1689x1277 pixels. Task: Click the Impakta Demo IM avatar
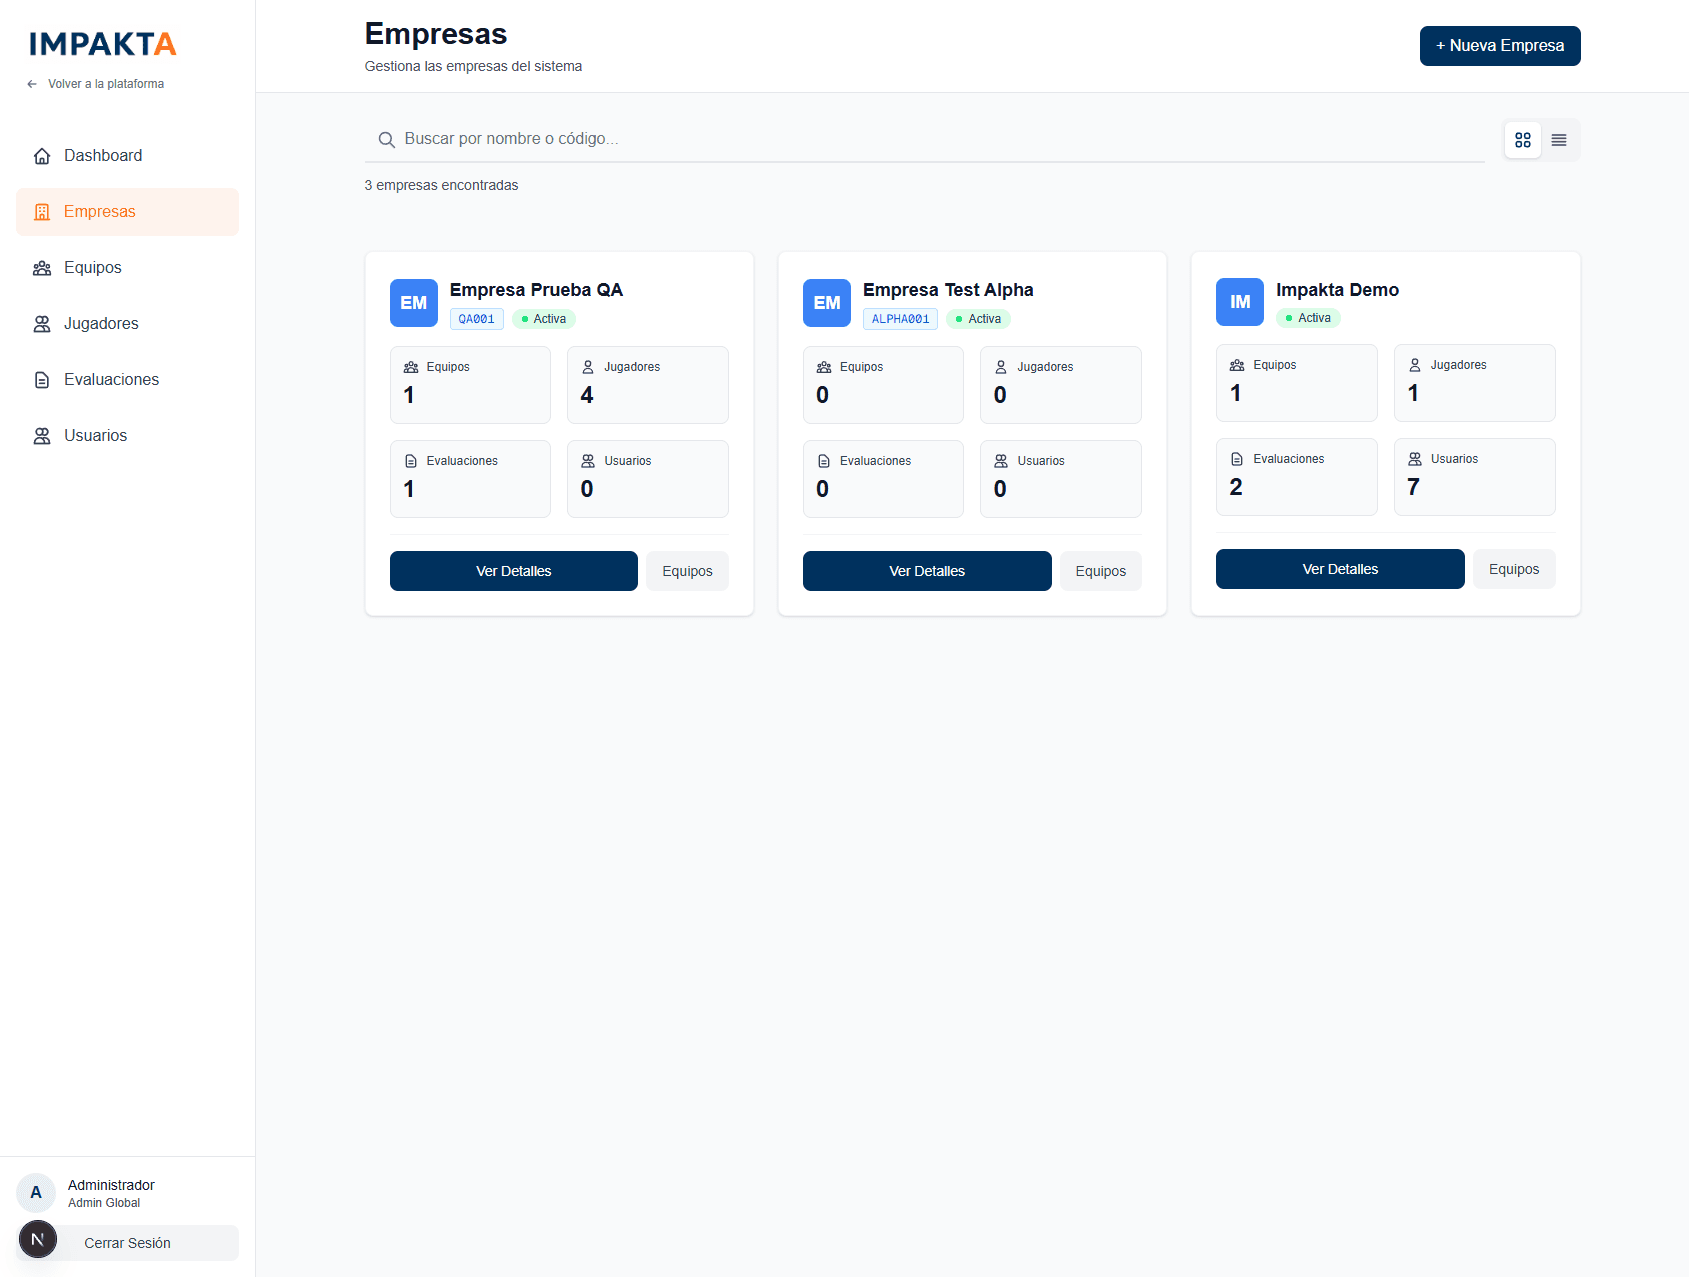coord(1239,302)
